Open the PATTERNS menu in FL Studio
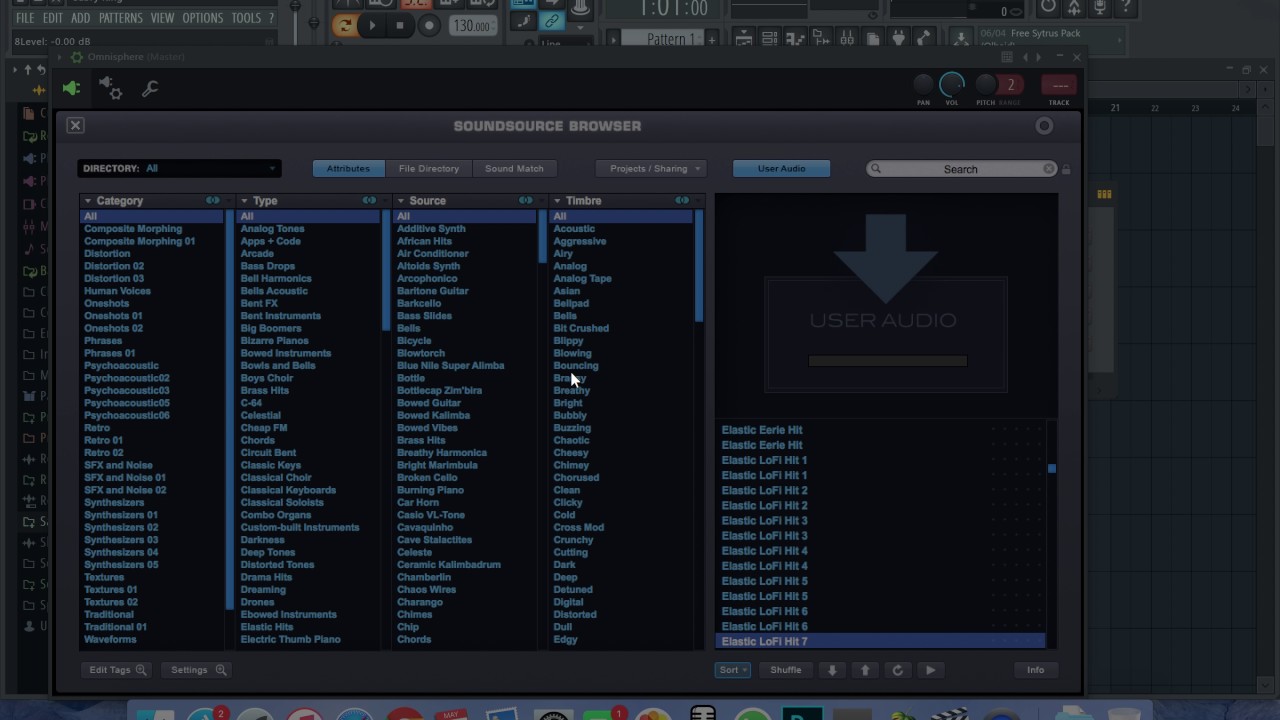 [x=120, y=18]
